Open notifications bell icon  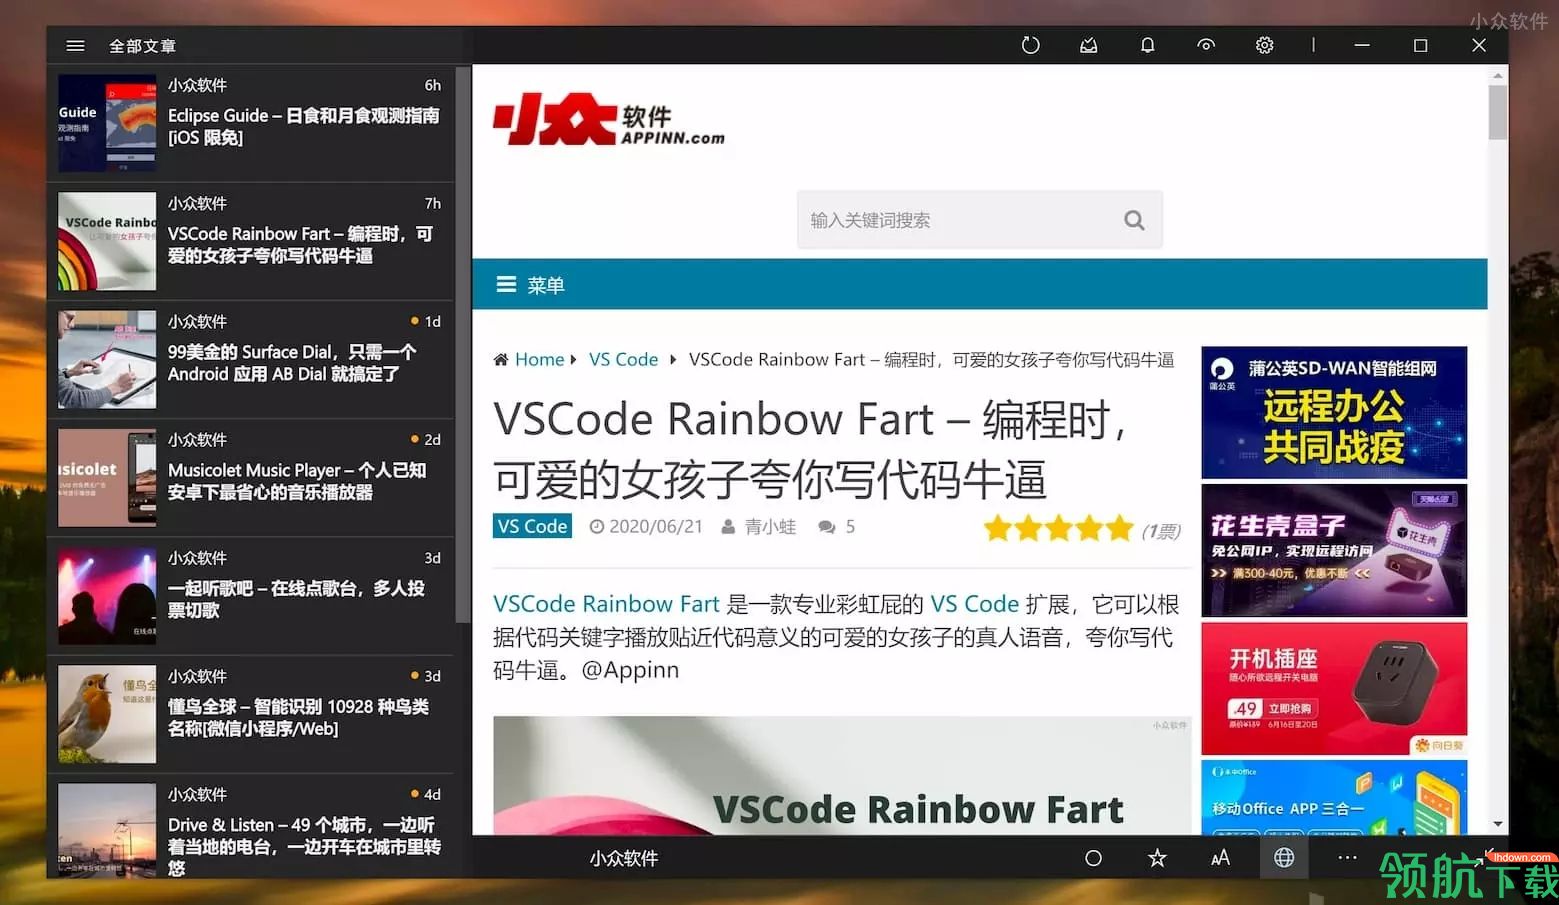pos(1147,45)
